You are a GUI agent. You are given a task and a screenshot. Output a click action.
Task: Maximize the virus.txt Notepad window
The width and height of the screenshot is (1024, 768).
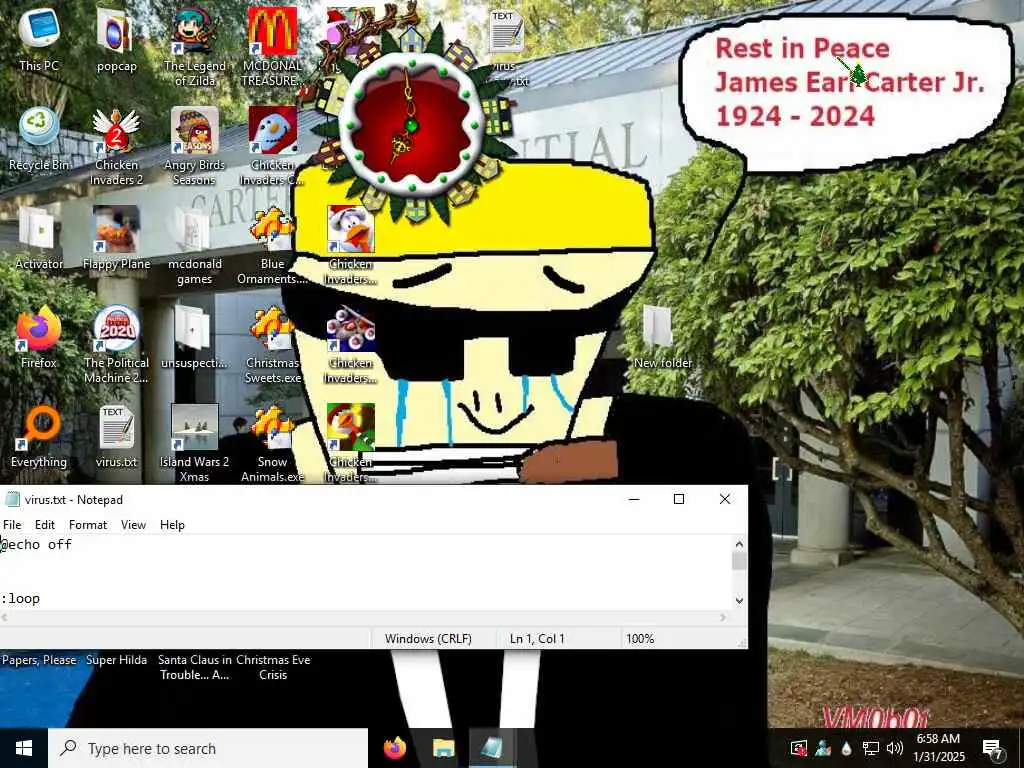coord(679,499)
